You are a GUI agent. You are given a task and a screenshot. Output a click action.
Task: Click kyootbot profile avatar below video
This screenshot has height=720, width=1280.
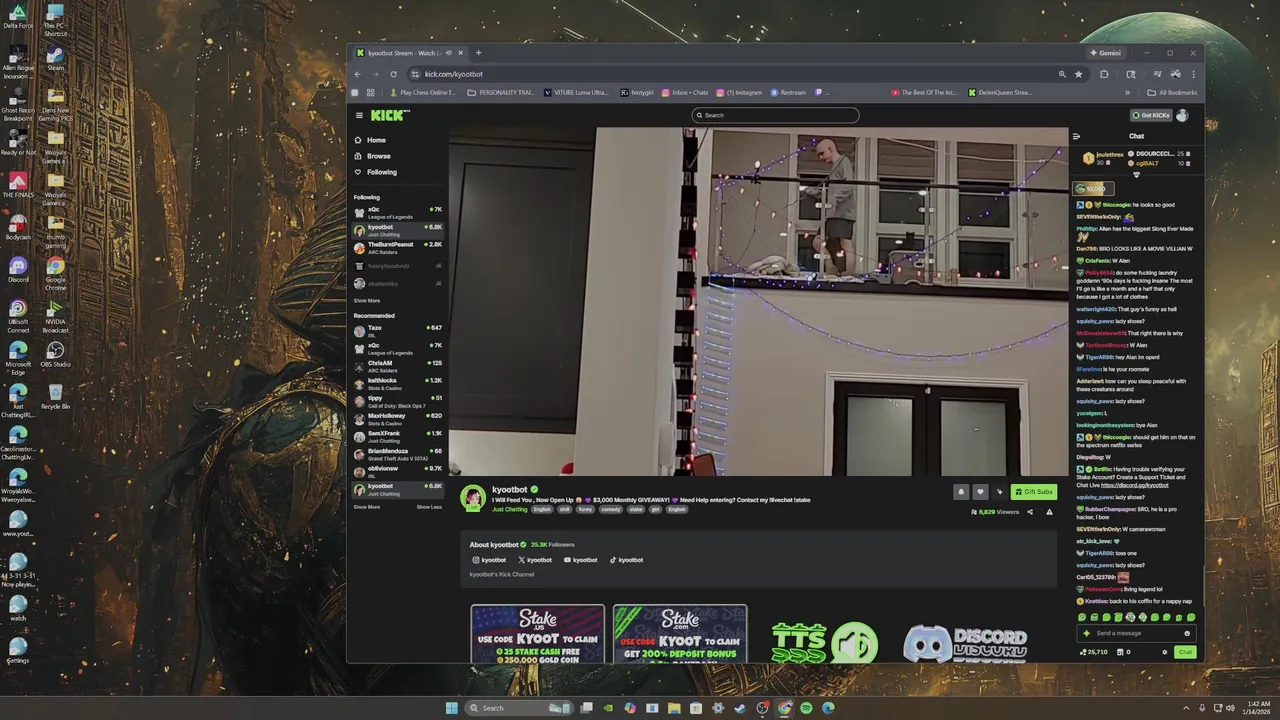pos(473,497)
